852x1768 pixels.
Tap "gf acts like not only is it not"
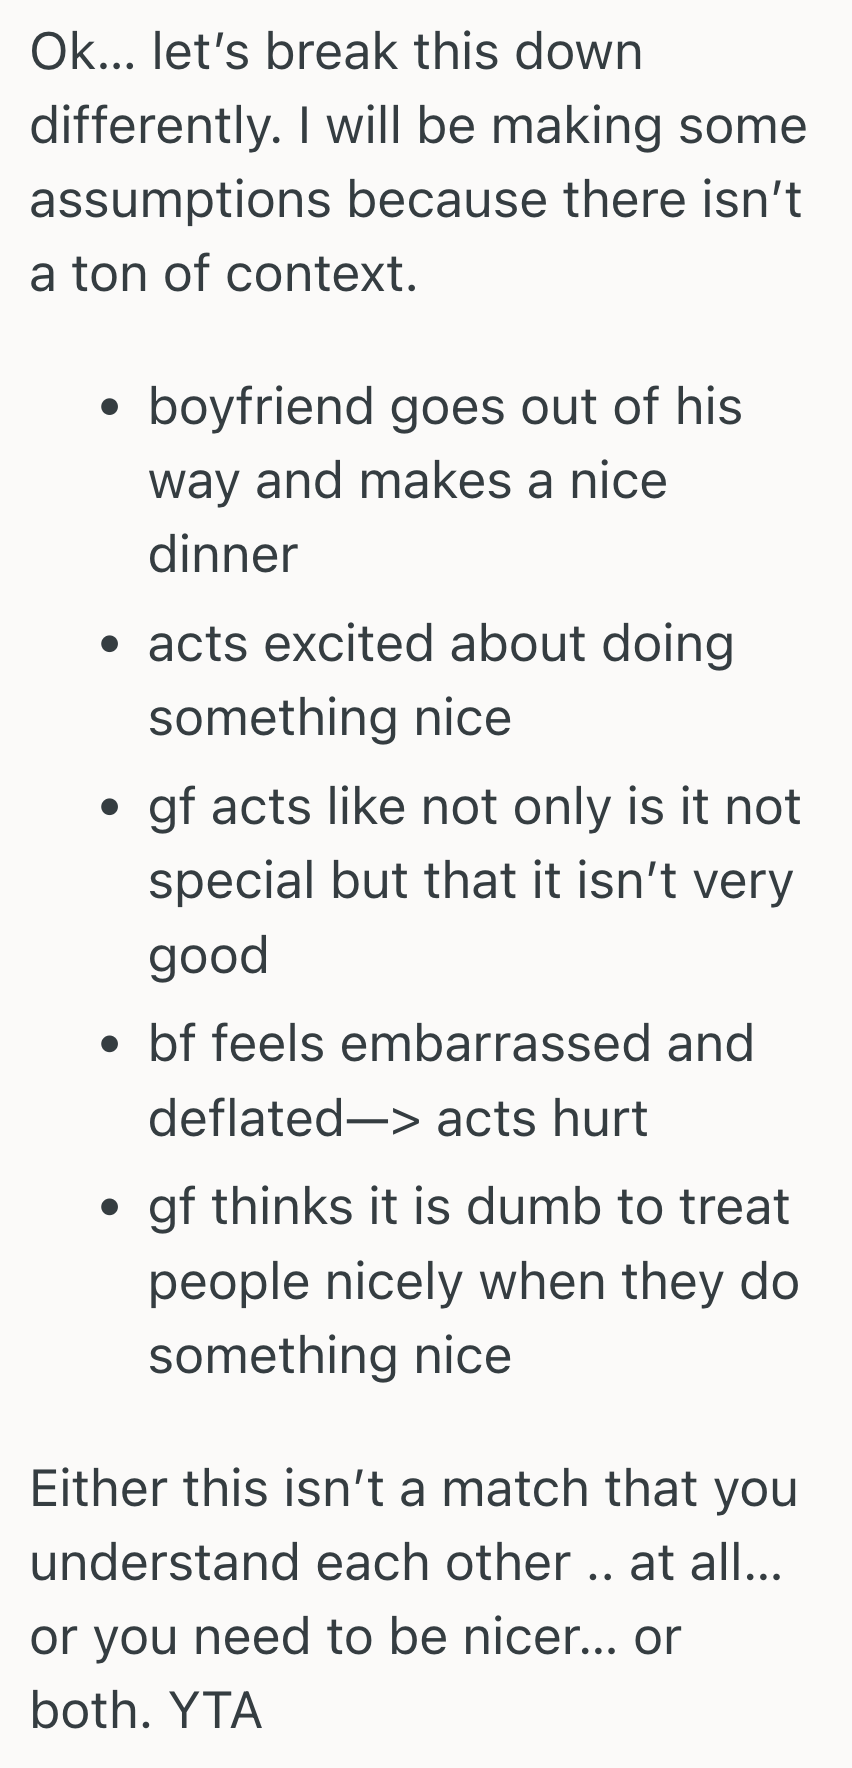474,807
